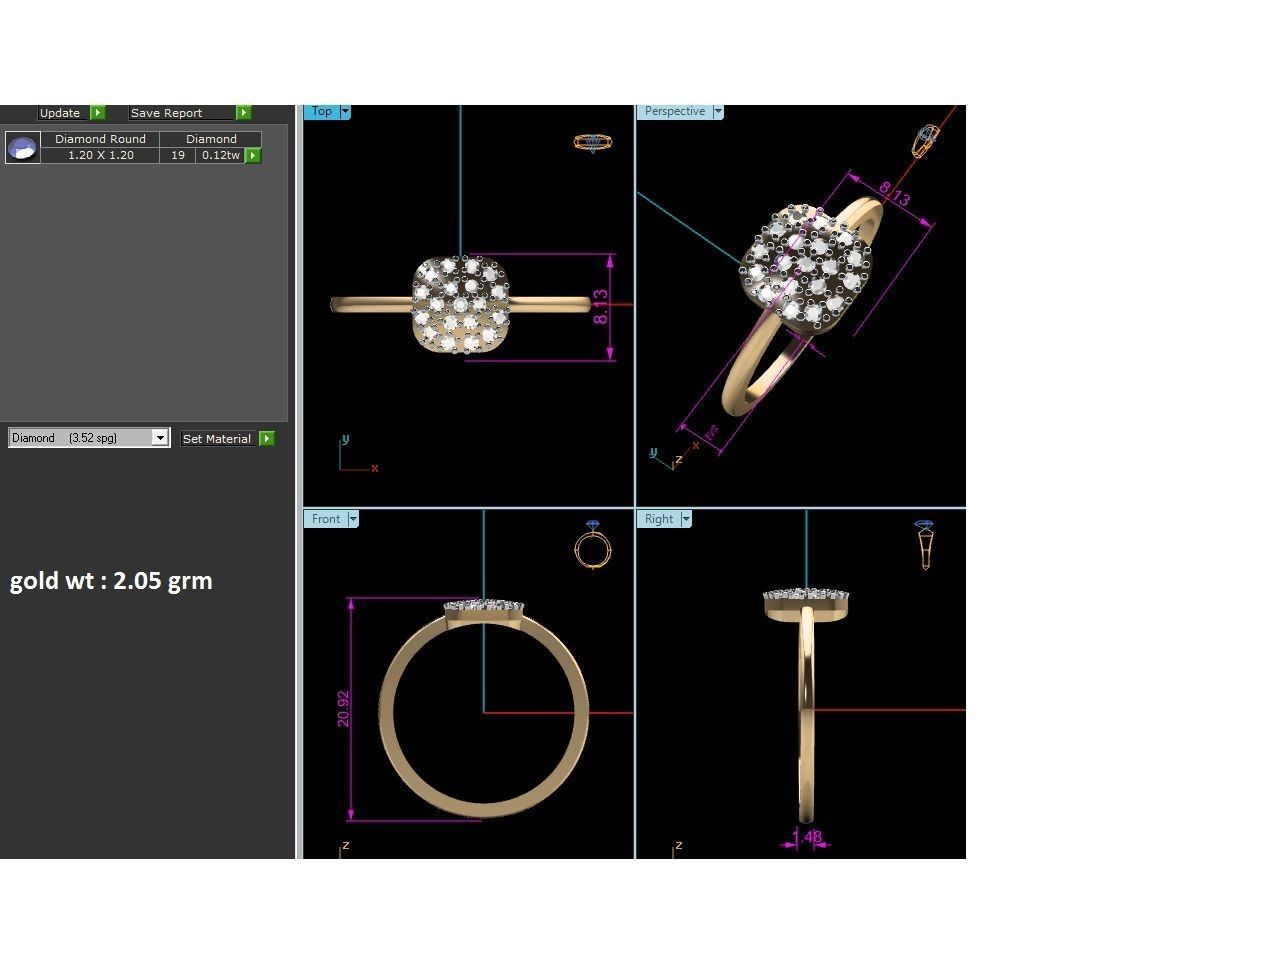Click the Diamond Round header cell

click(100, 139)
